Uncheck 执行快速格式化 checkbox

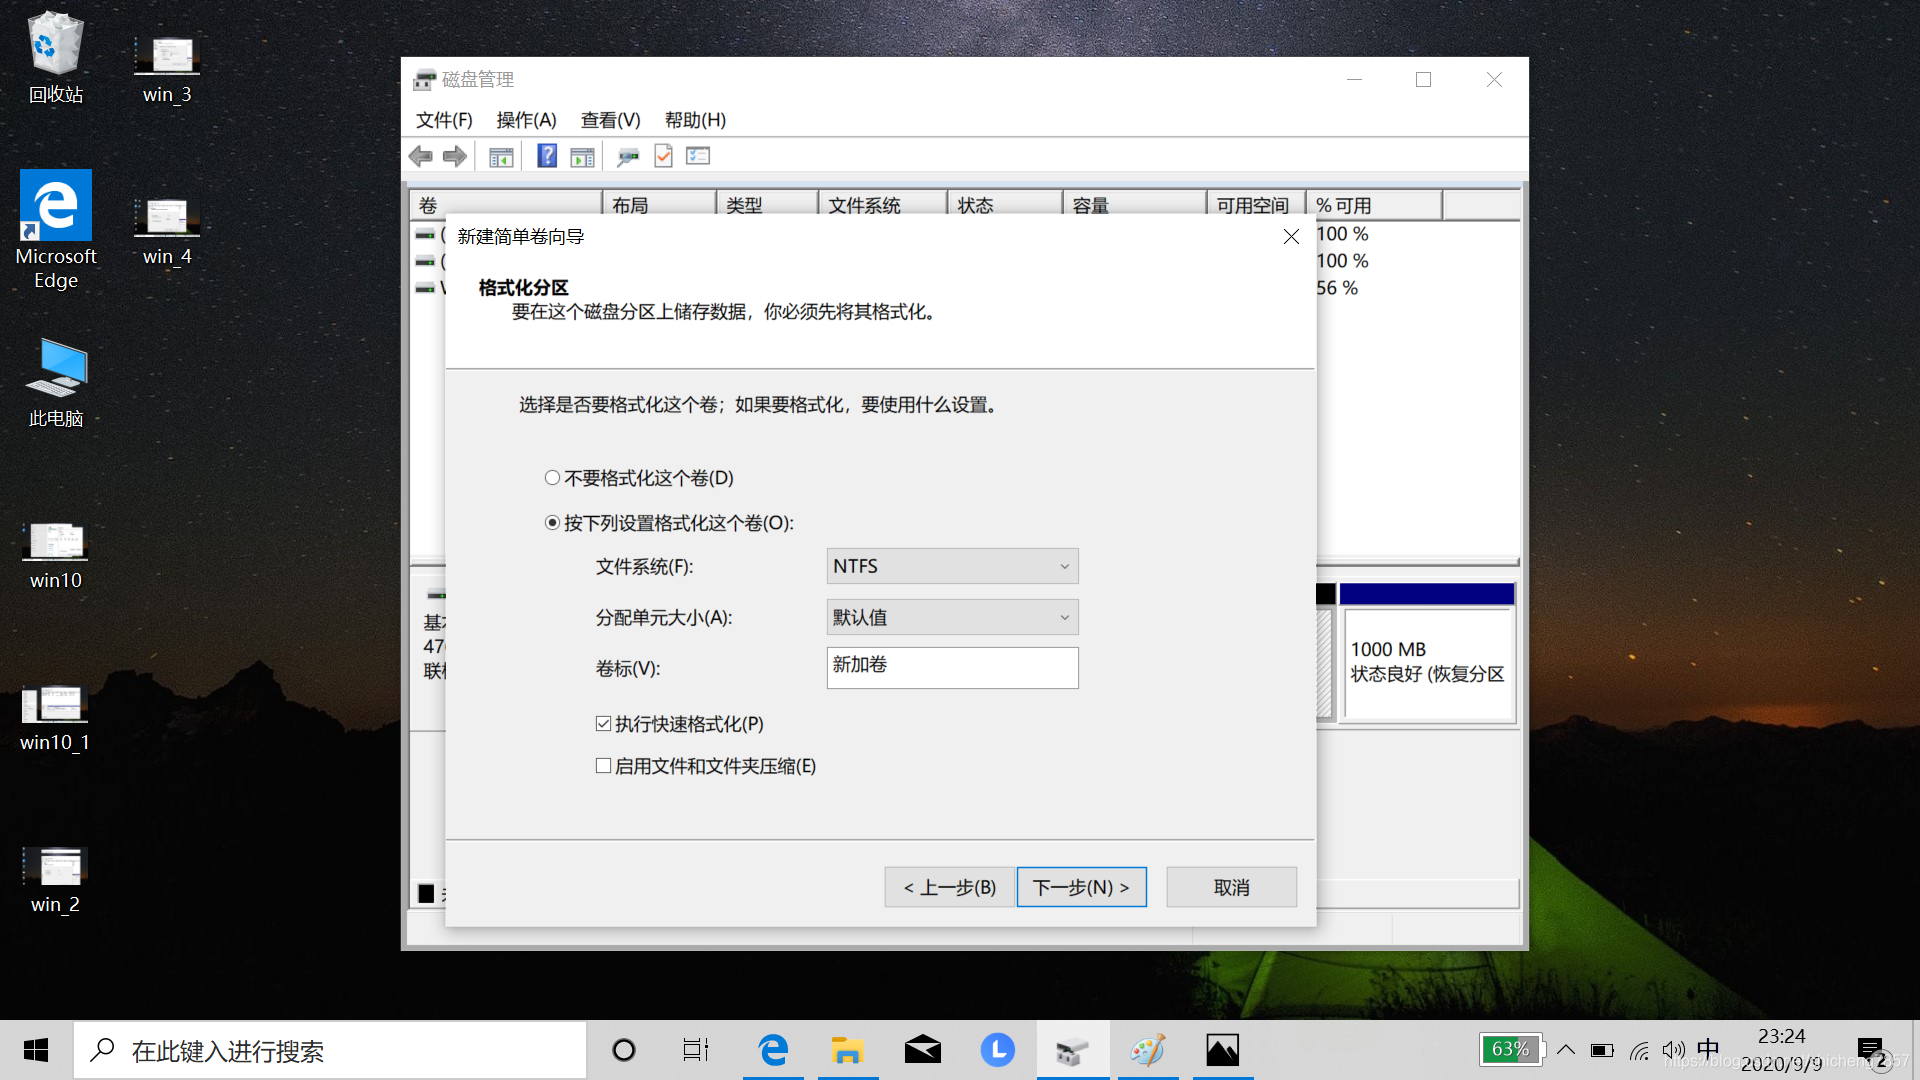[x=603, y=723]
